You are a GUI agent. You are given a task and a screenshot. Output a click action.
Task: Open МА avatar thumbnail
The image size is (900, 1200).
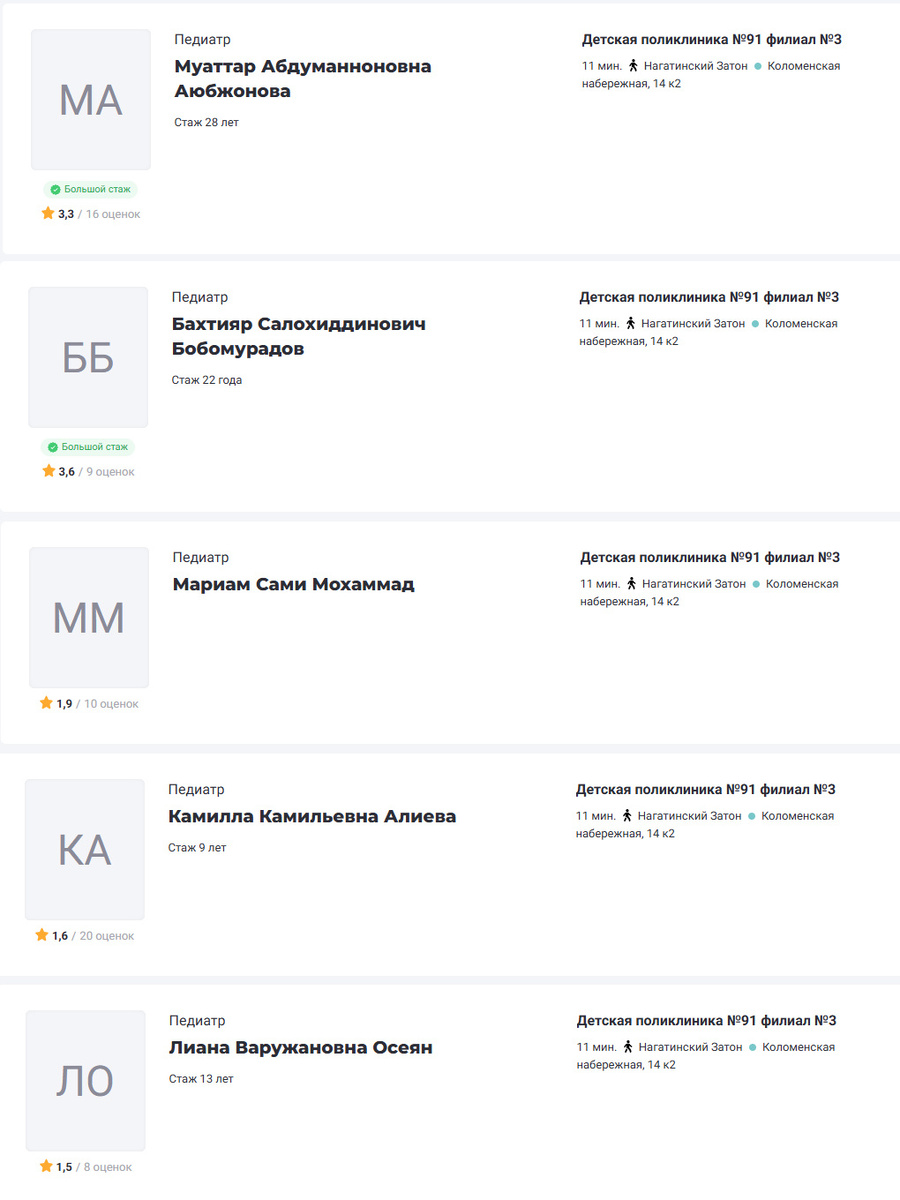pyautogui.click(x=91, y=100)
